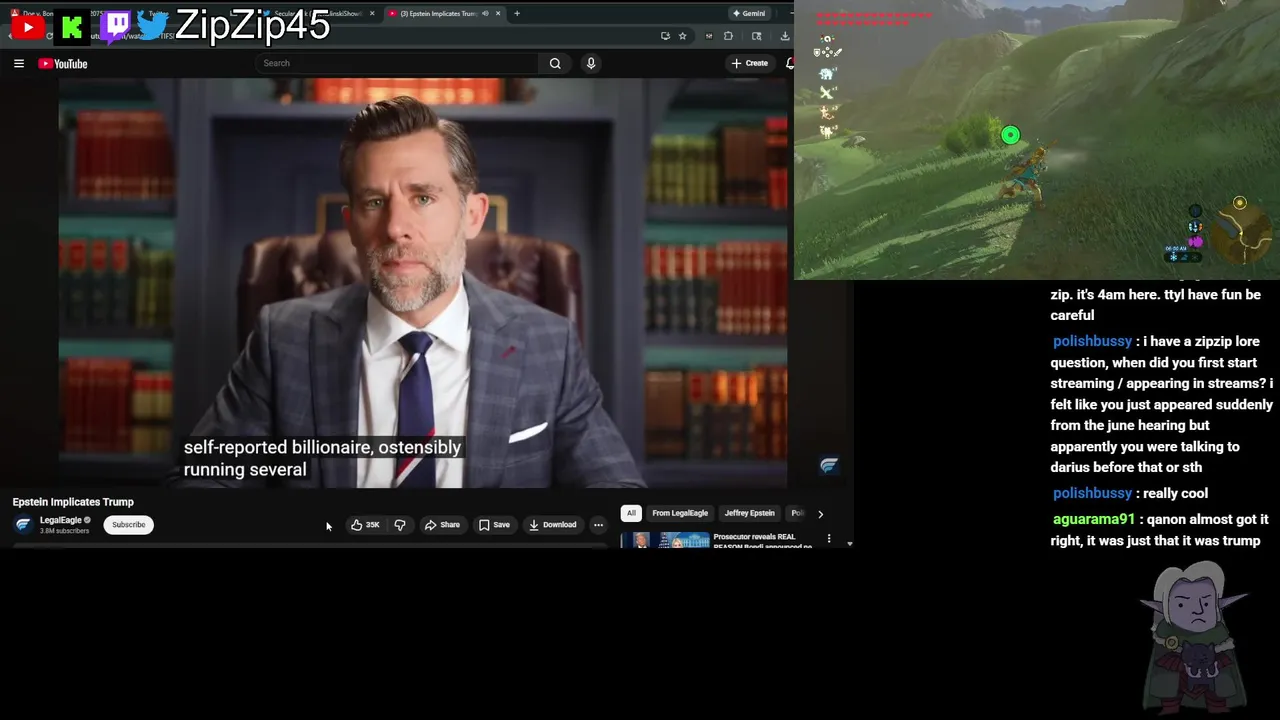Screen dimensions: 1280x720
Task: Save the video to a playlist
Action: point(494,525)
